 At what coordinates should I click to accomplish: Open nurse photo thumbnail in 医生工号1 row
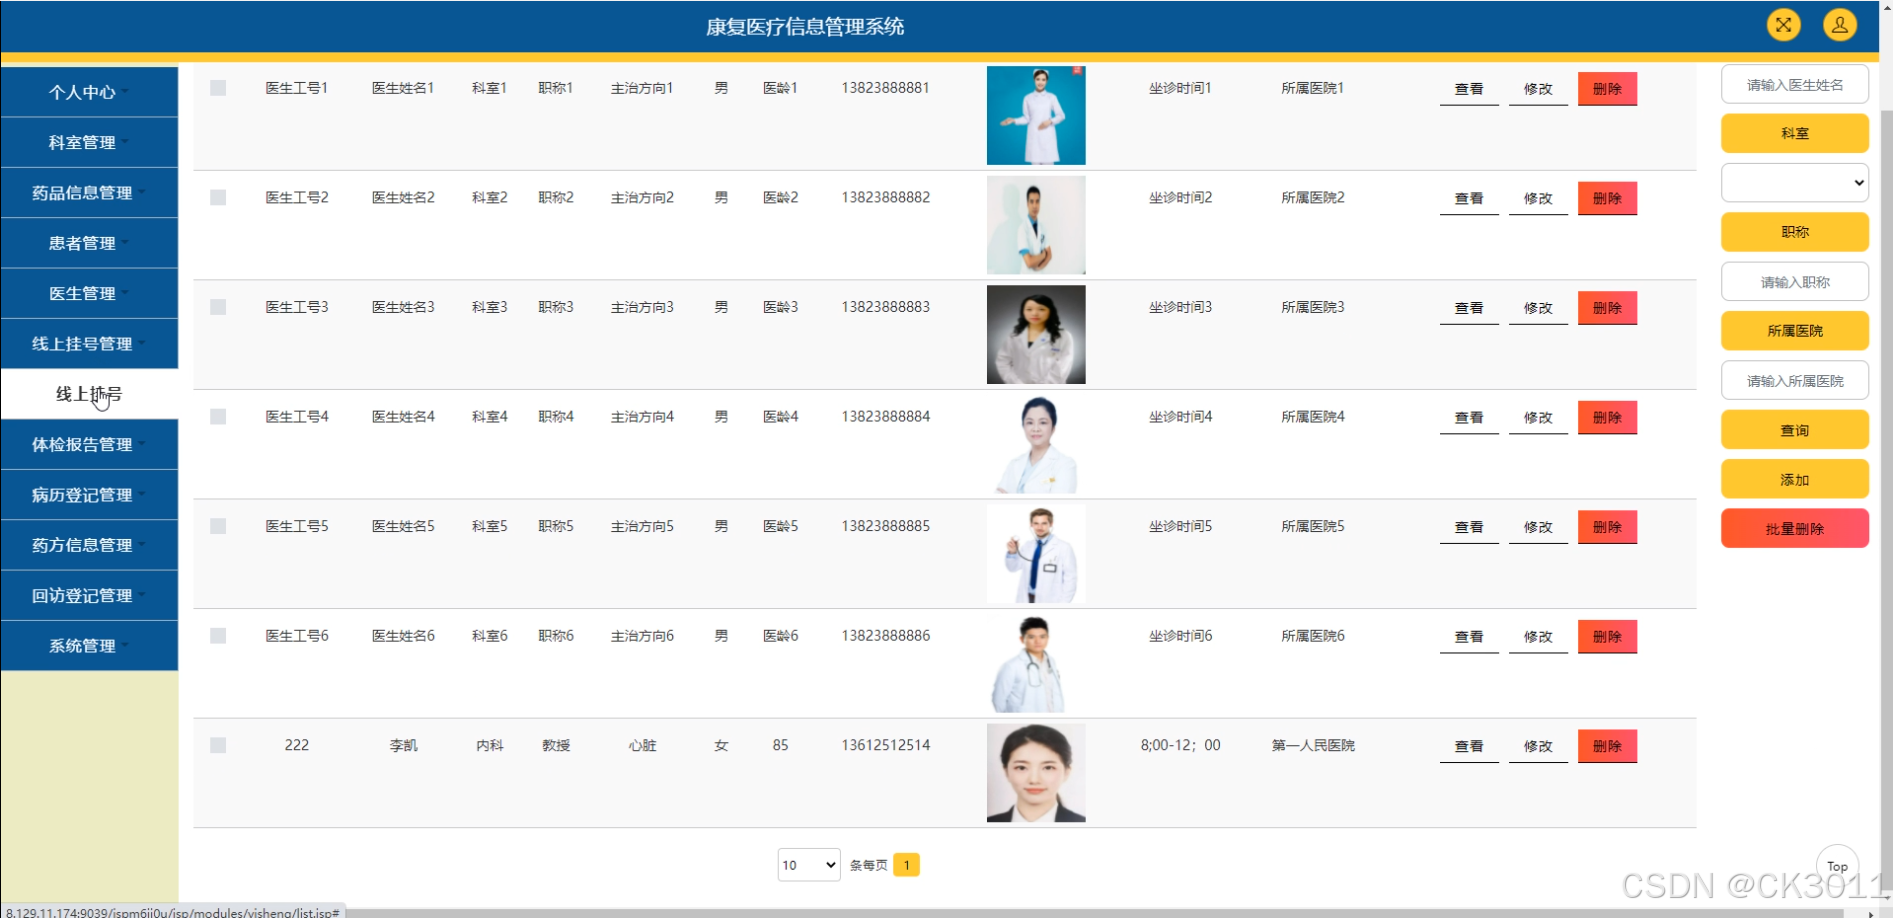[1036, 115]
